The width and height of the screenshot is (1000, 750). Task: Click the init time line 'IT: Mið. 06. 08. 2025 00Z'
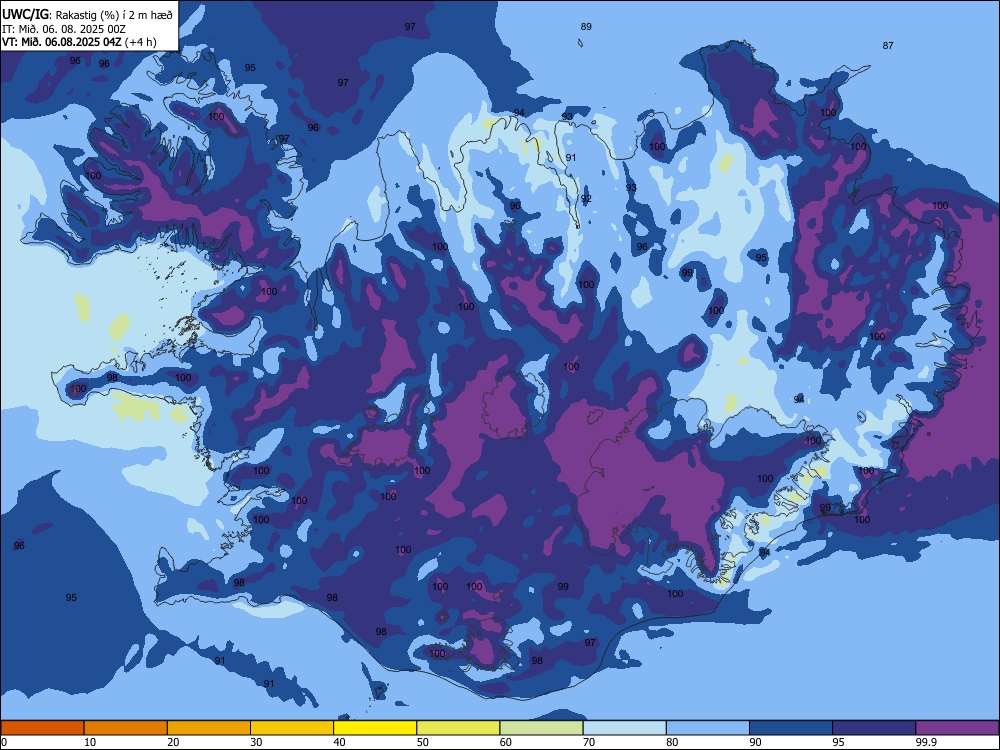64,29
